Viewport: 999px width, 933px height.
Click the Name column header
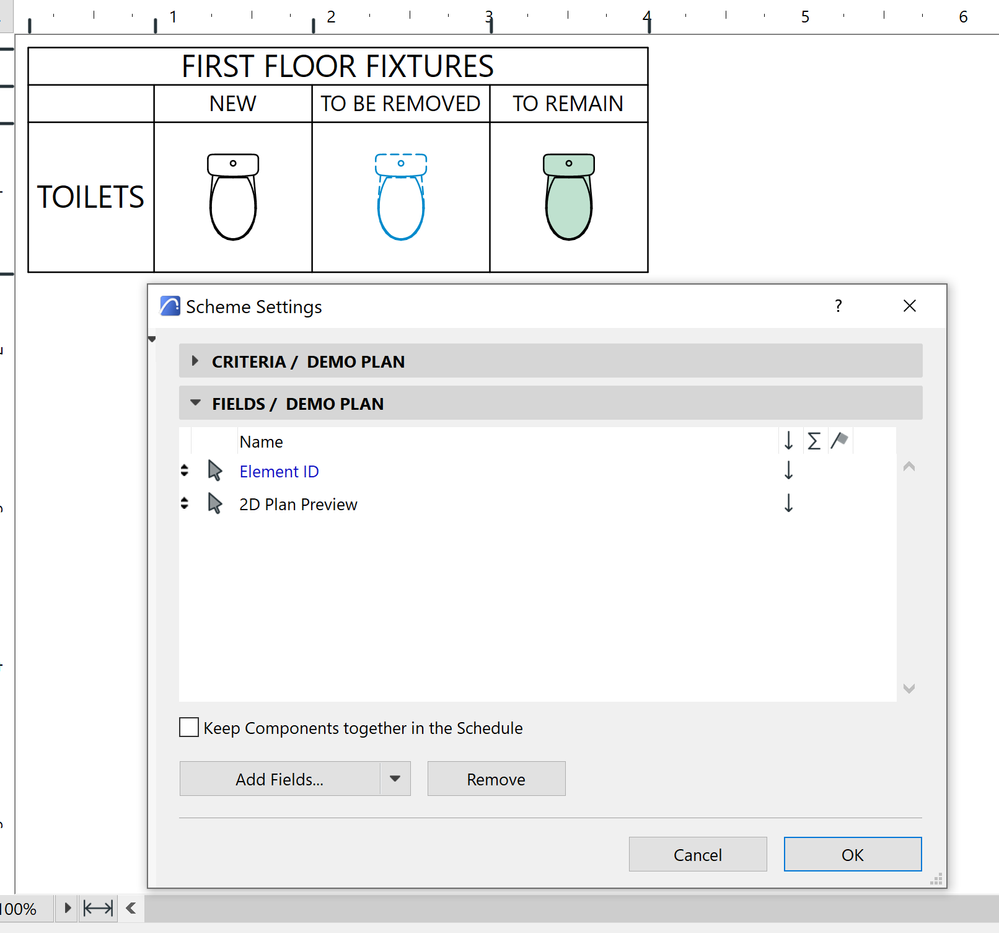[x=261, y=442]
